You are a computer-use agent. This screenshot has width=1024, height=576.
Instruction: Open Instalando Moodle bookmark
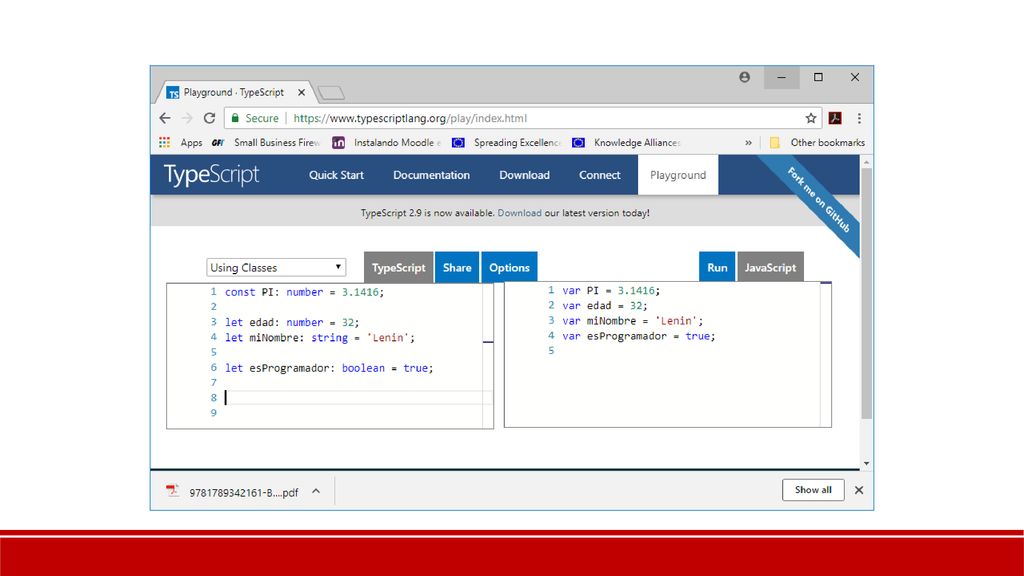(386, 142)
